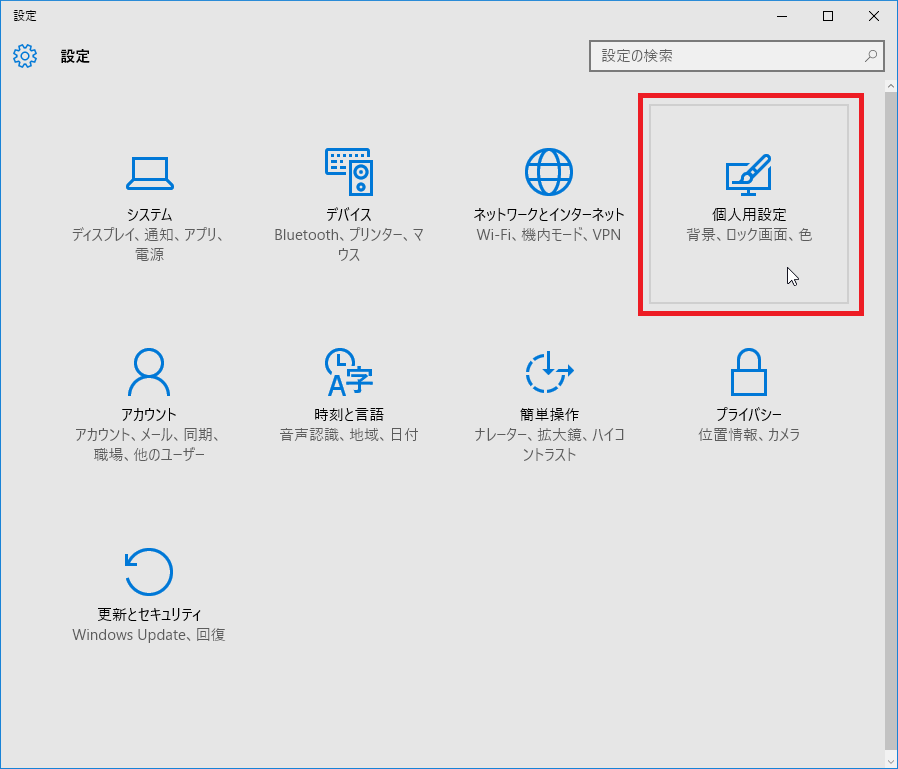Click the Windows Update、回復 description

pyautogui.click(x=149, y=634)
